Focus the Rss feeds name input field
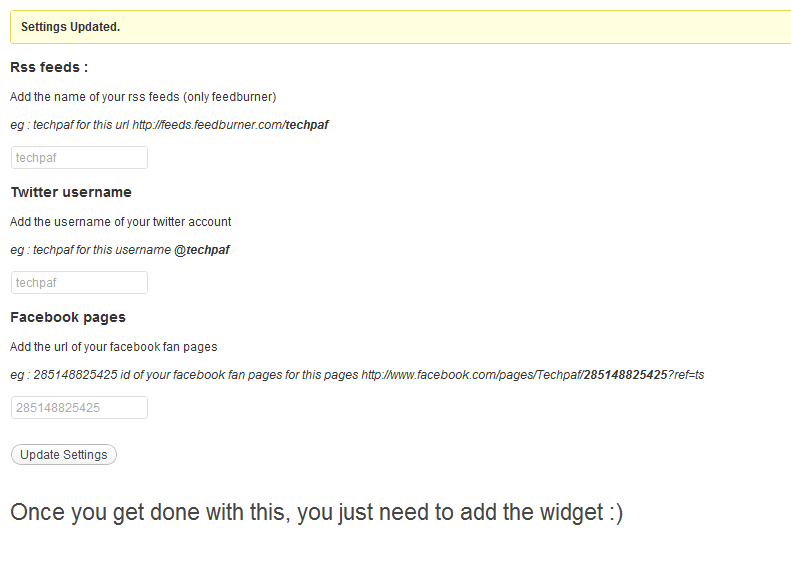791x573 pixels. 79,157
